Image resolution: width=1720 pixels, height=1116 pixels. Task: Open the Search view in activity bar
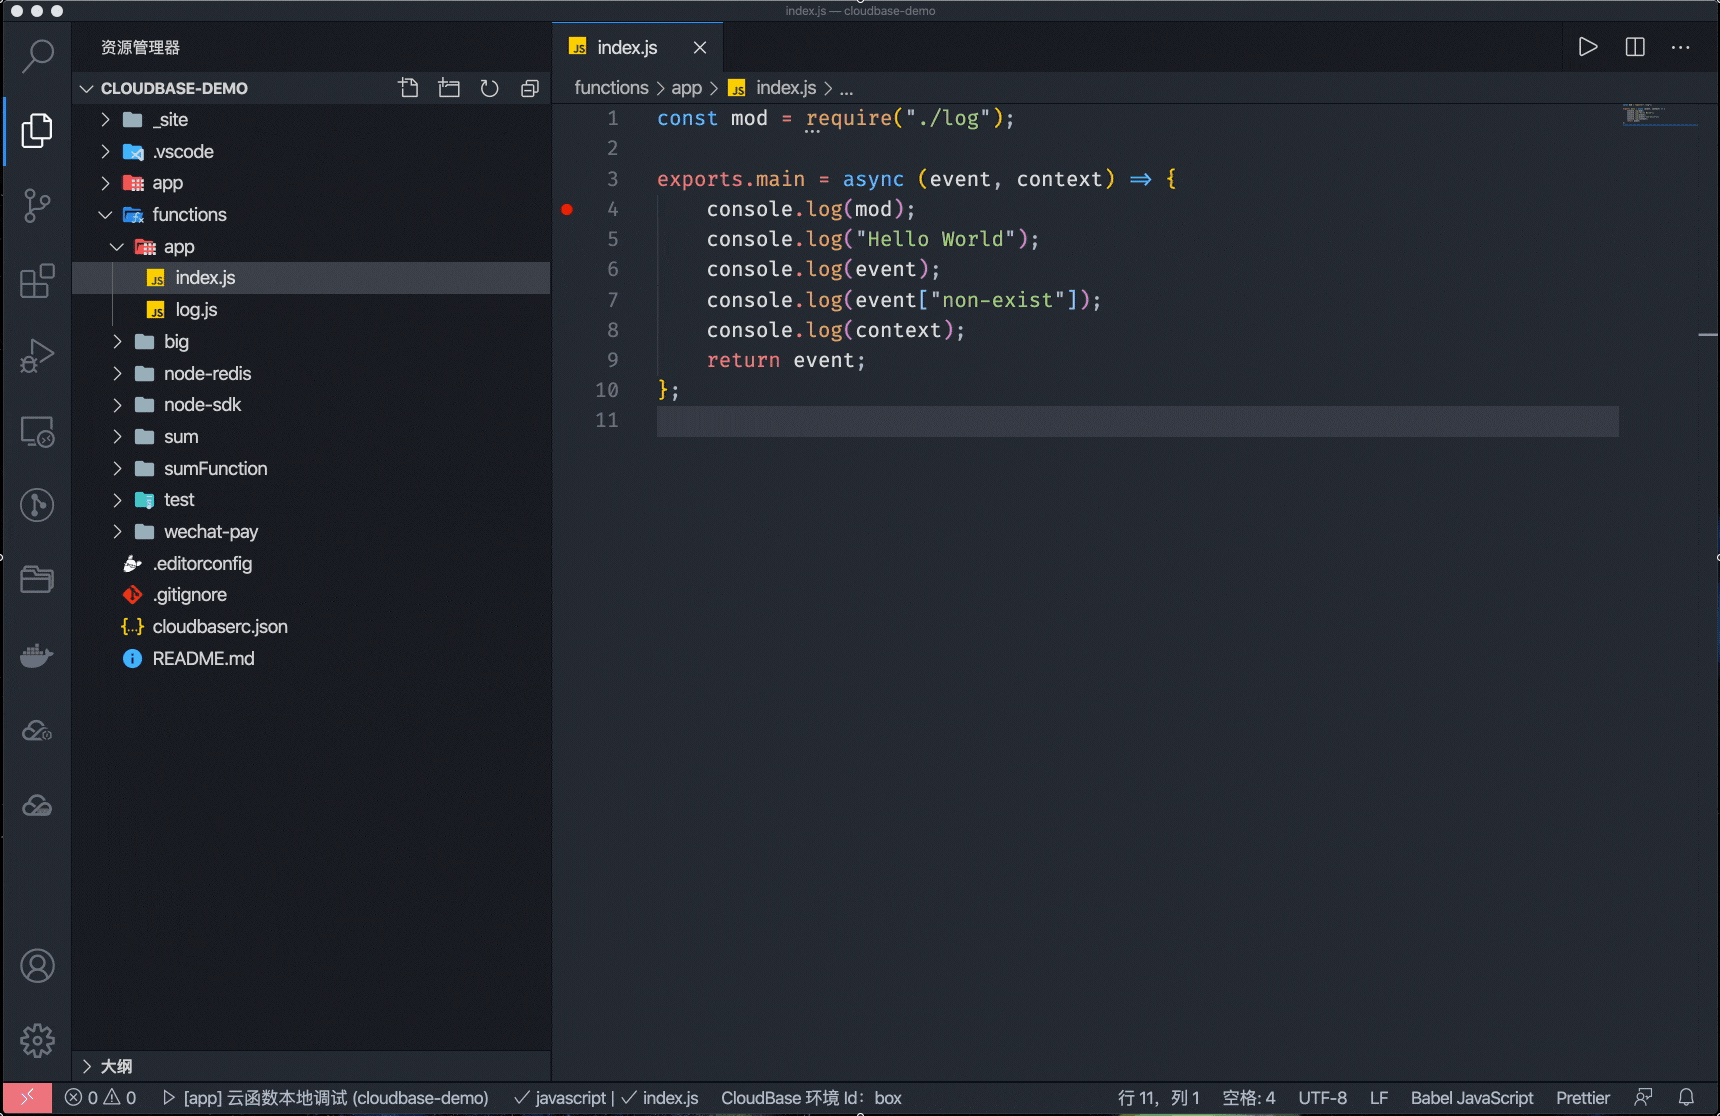[37, 55]
